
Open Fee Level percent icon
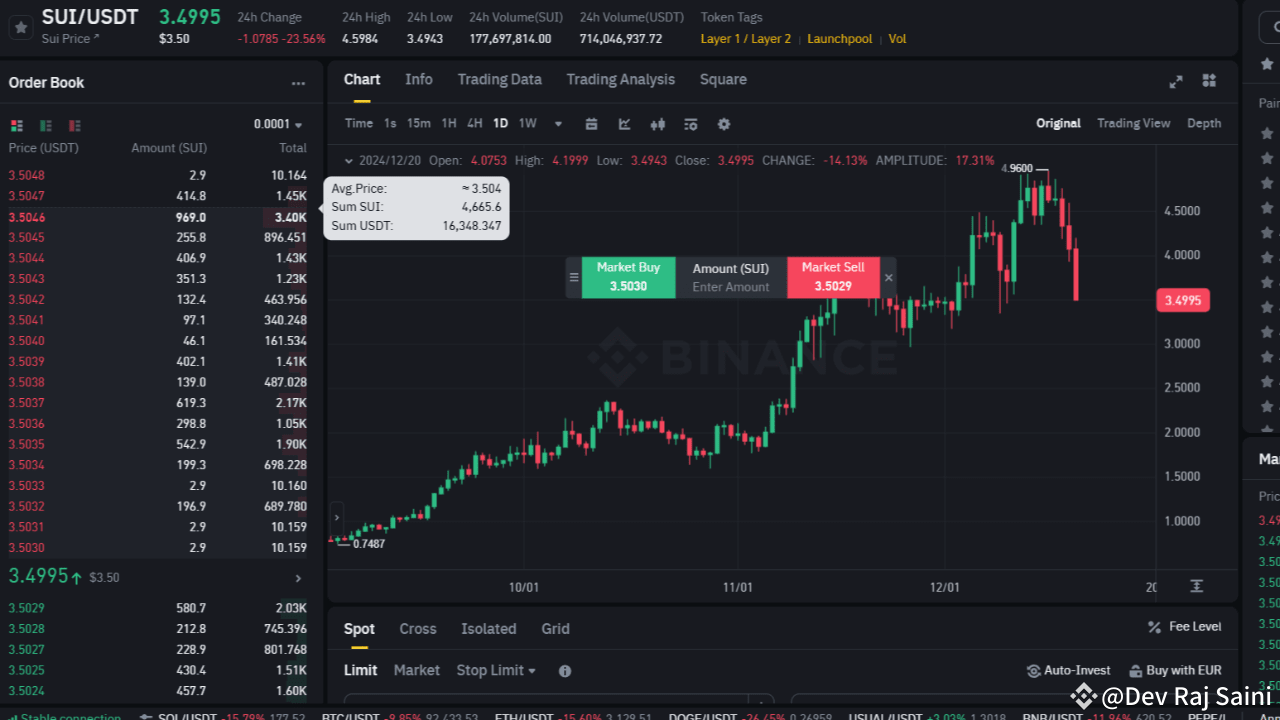click(1155, 627)
